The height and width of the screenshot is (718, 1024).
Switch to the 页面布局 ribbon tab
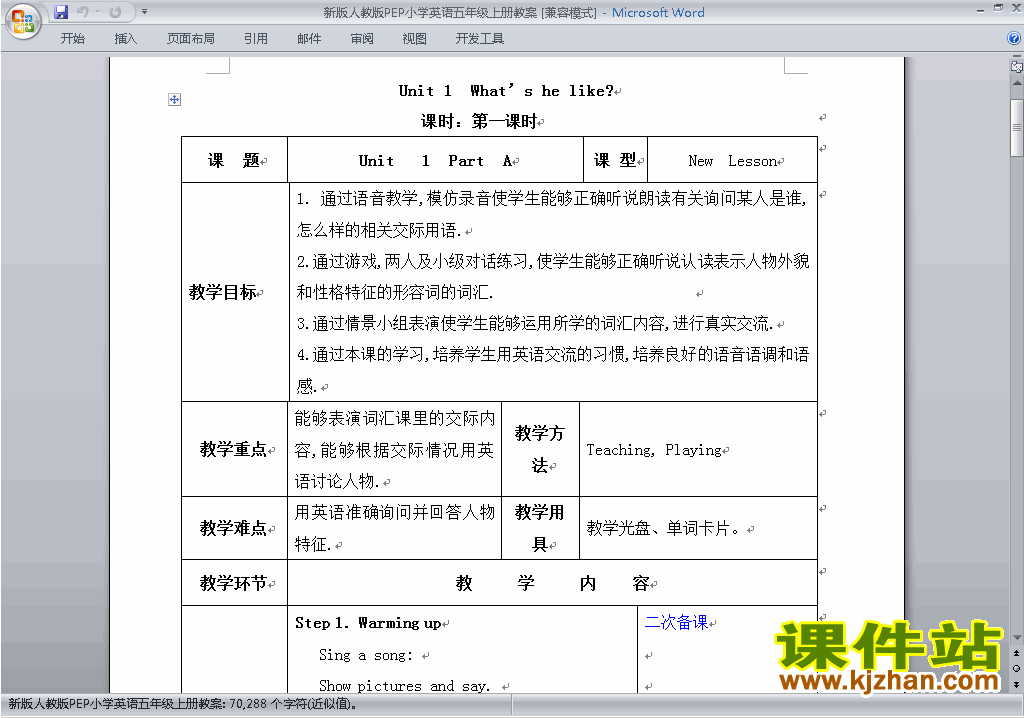191,39
